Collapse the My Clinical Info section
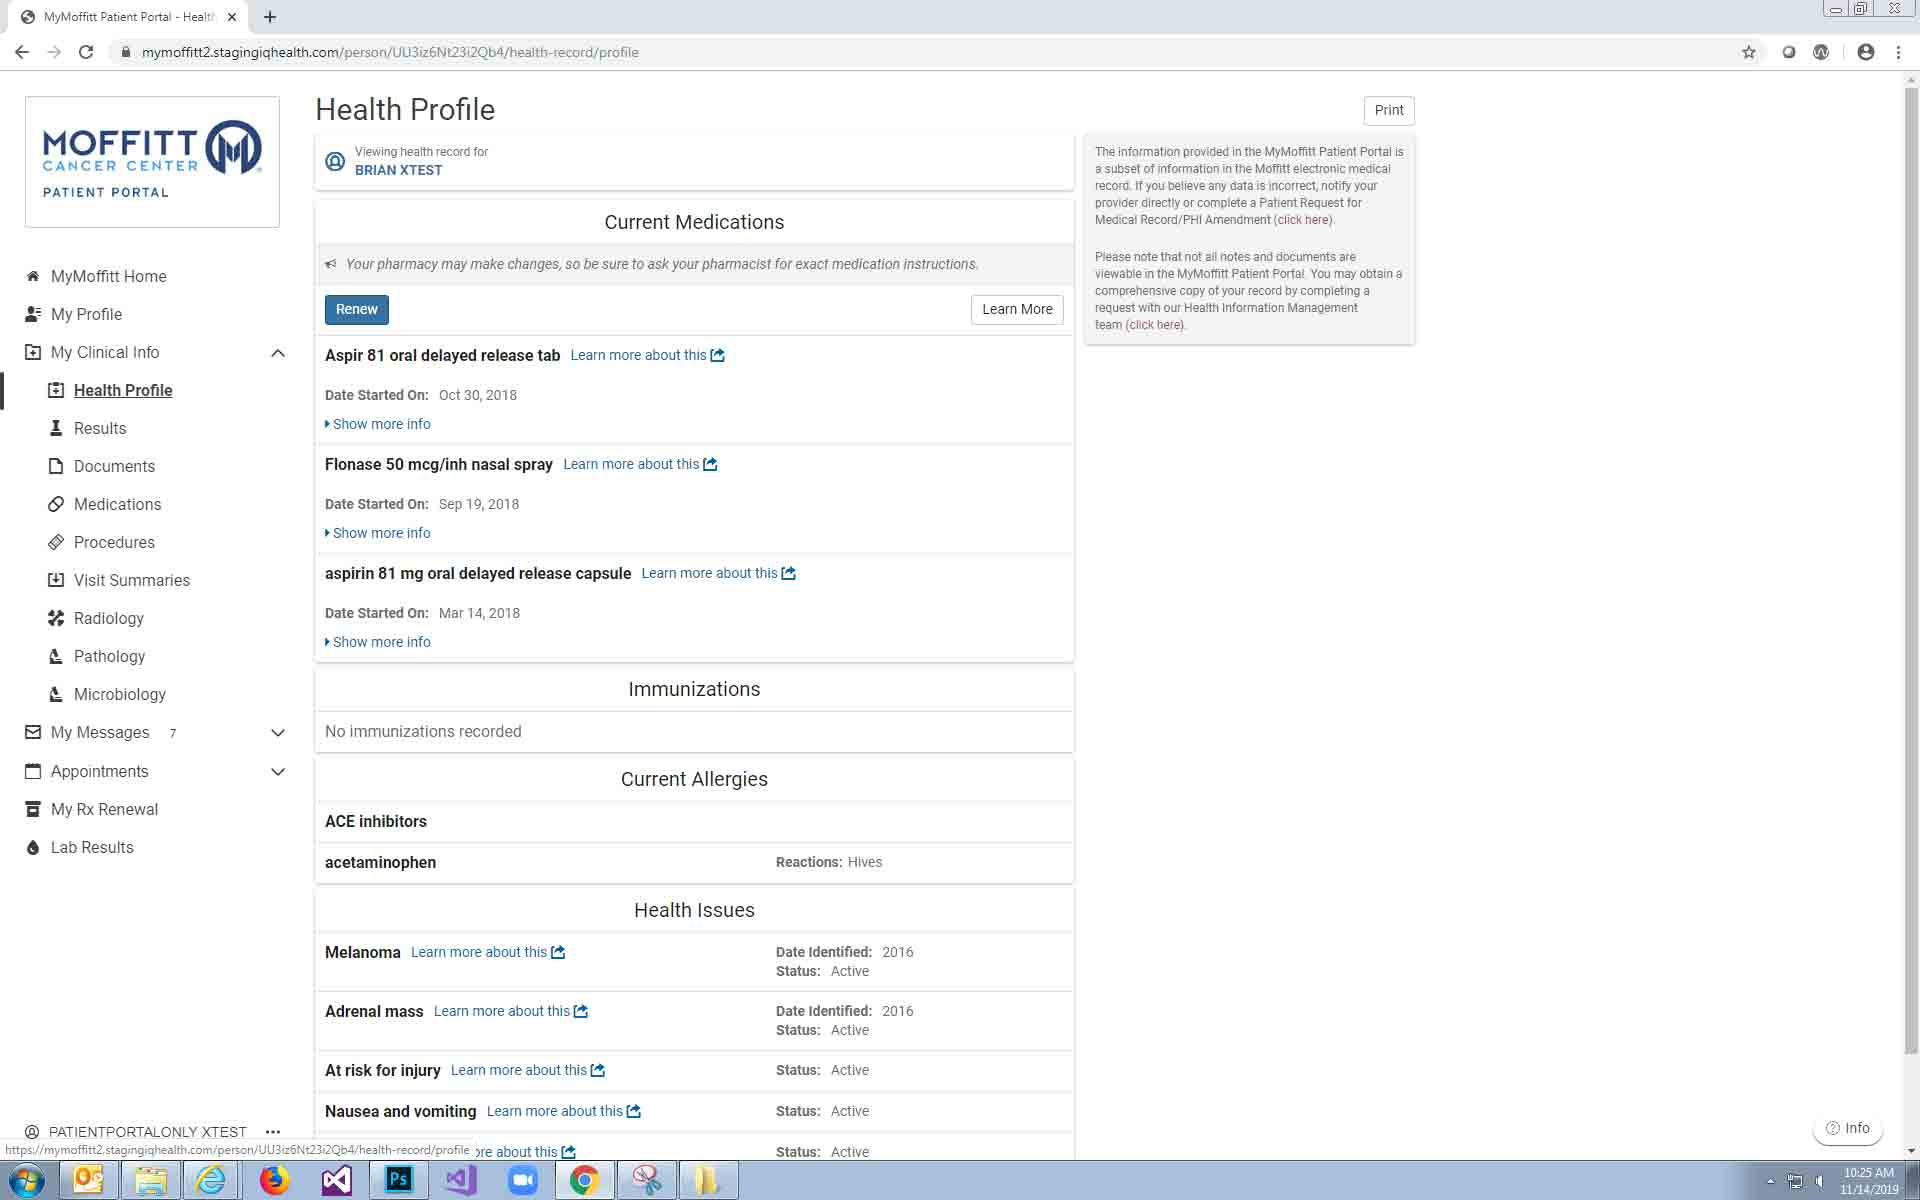 tap(278, 352)
